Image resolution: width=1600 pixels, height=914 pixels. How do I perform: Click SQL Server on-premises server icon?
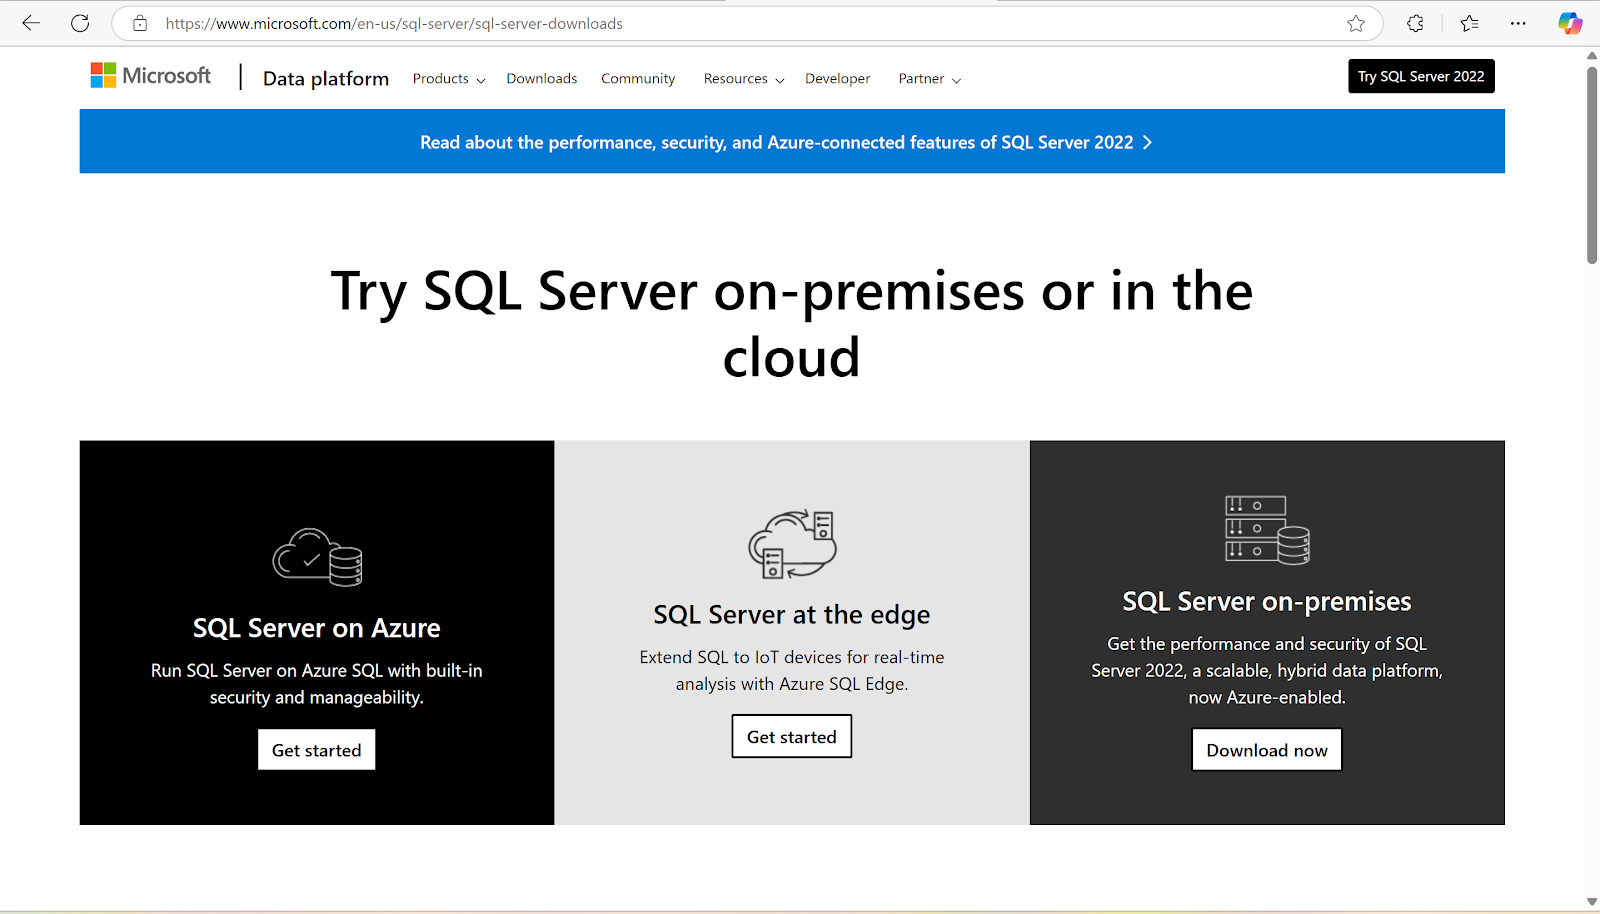tap(1267, 530)
